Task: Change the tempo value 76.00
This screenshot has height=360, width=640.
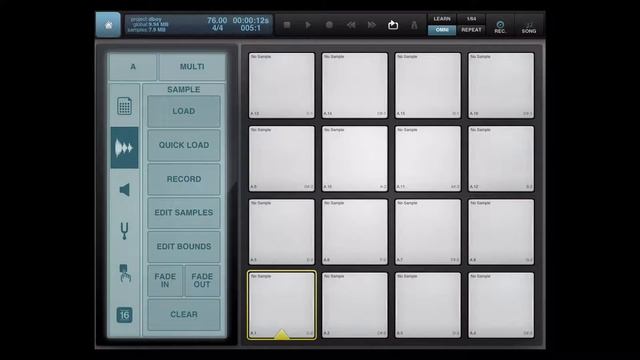Action: coord(217,20)
